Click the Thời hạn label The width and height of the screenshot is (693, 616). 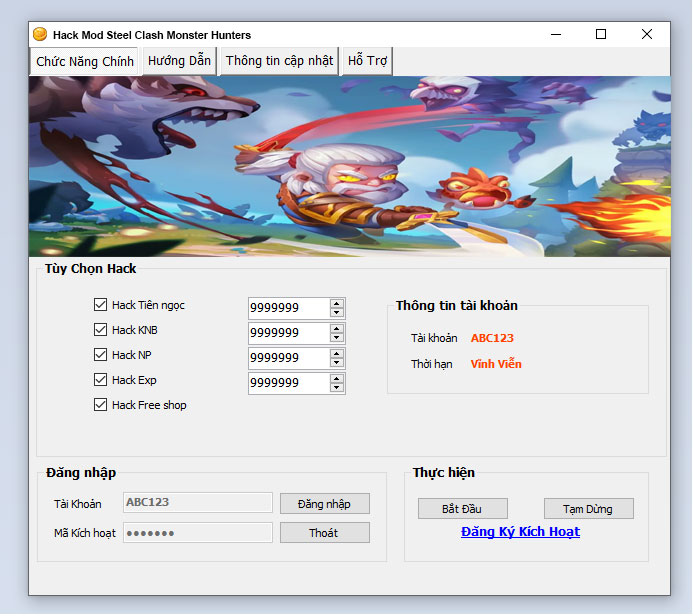click(431, 364)
